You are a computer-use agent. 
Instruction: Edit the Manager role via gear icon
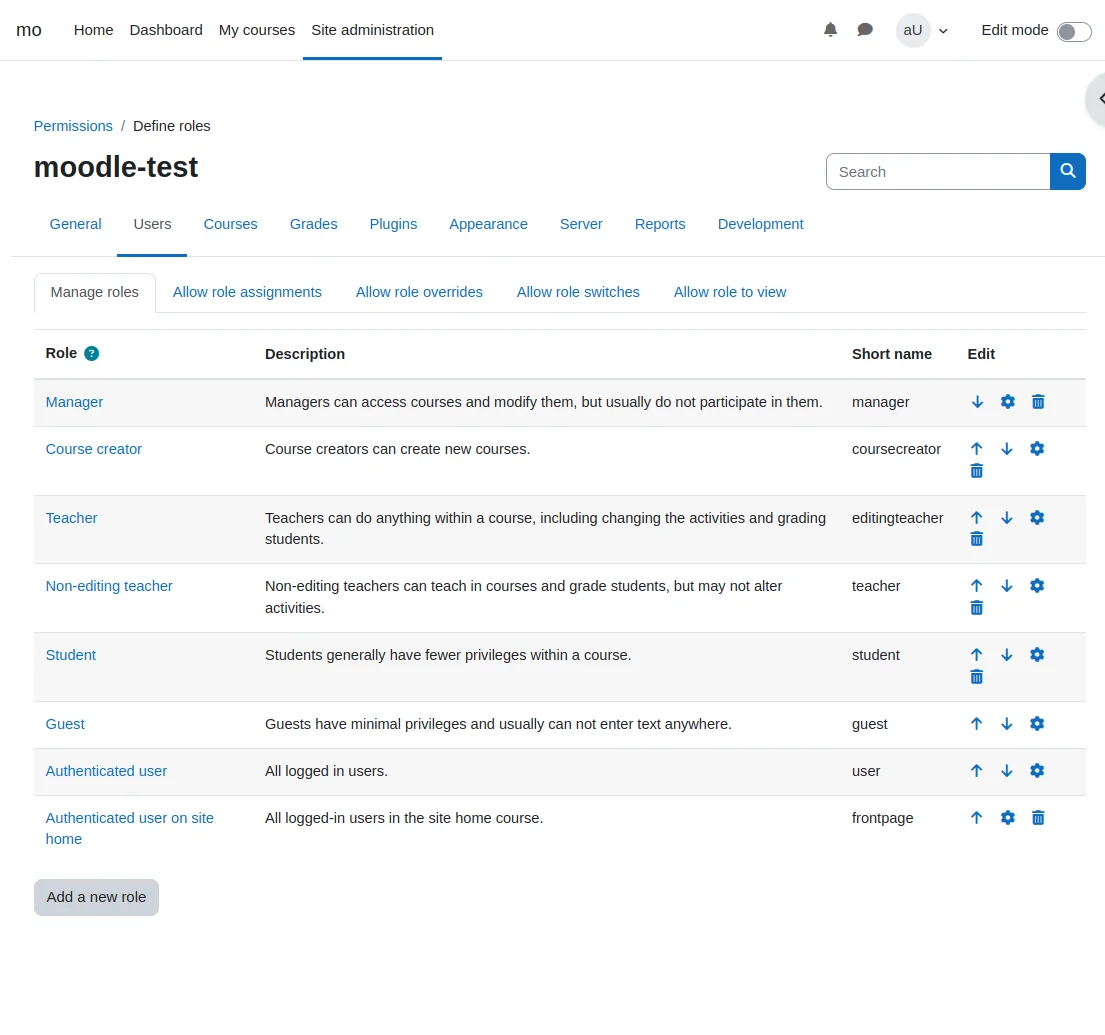pos(1007,402)
